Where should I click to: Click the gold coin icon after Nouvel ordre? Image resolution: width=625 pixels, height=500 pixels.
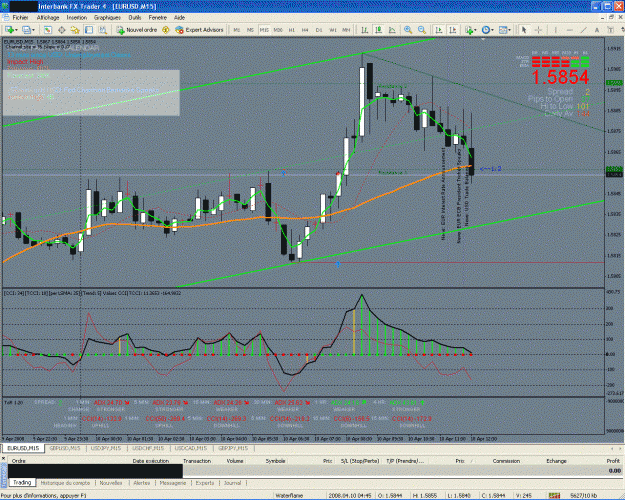coord(165,30)
